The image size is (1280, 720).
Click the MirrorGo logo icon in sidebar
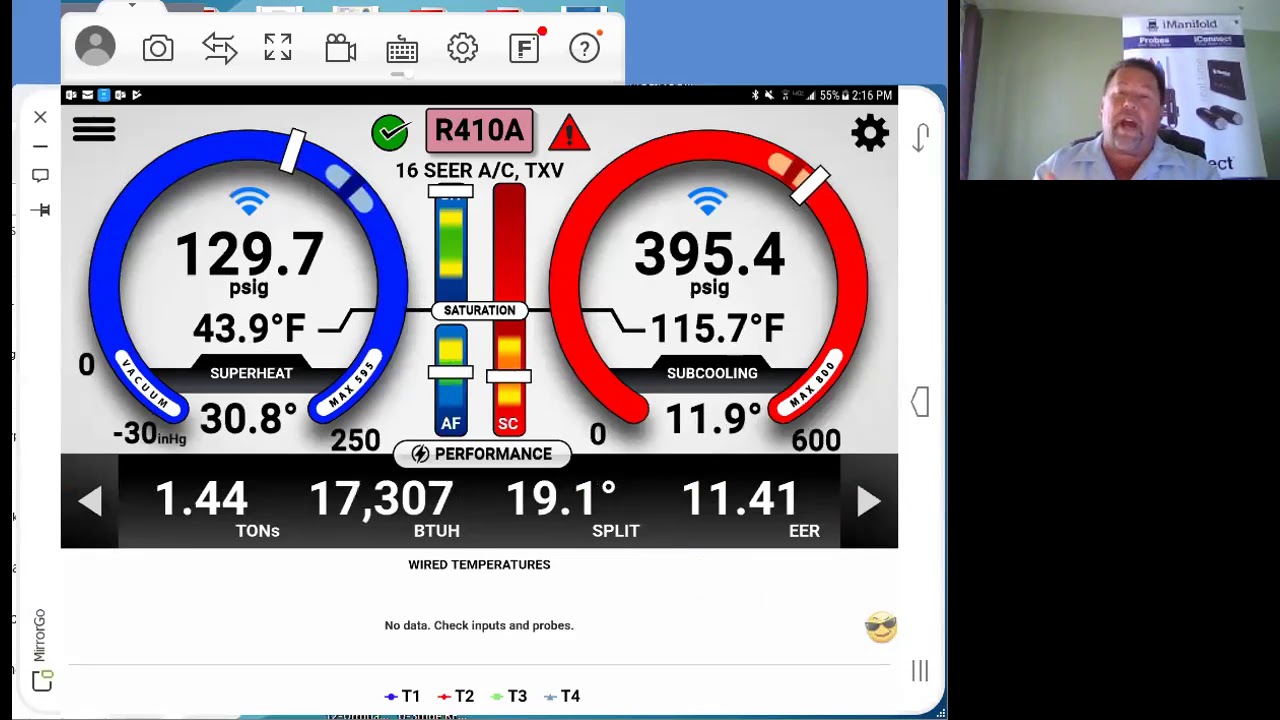pos(40,681)
